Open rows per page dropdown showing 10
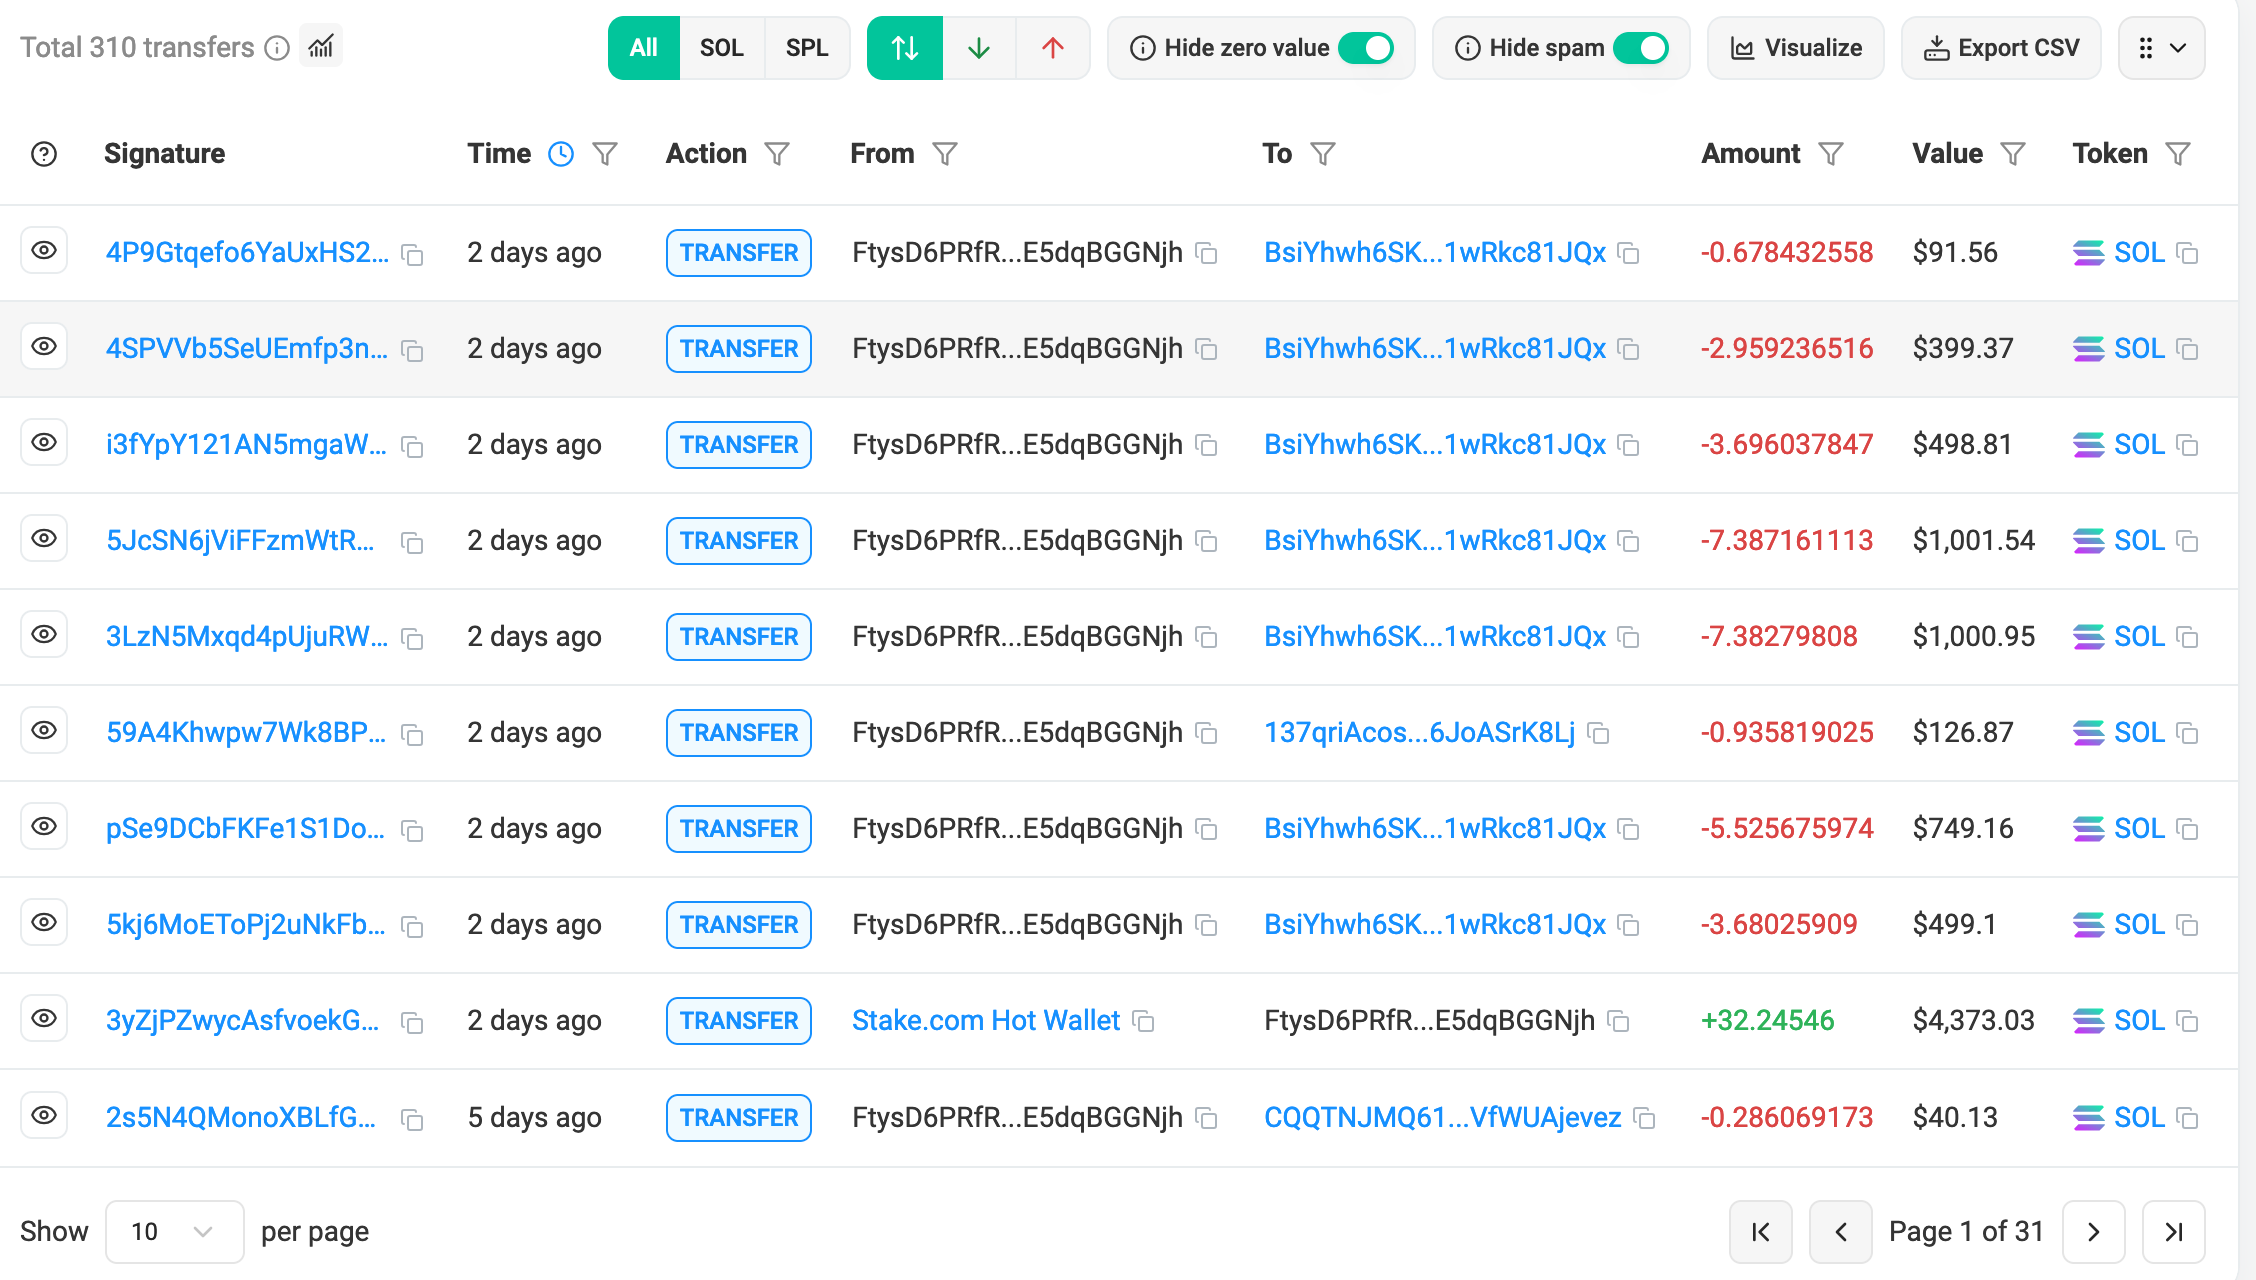Image resolution: width=2256 pixels, height=1280 pixels. 174,1231
